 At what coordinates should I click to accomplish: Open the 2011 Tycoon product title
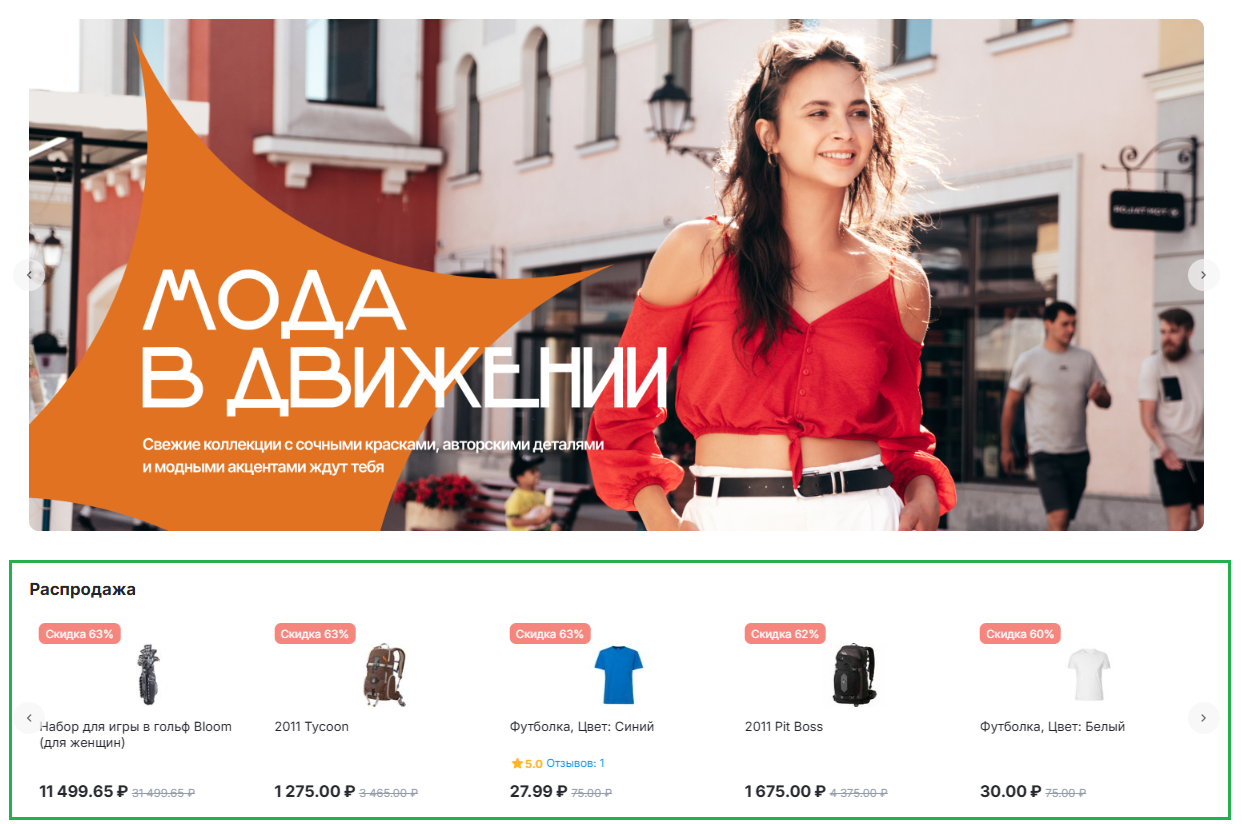click(312, 727)
